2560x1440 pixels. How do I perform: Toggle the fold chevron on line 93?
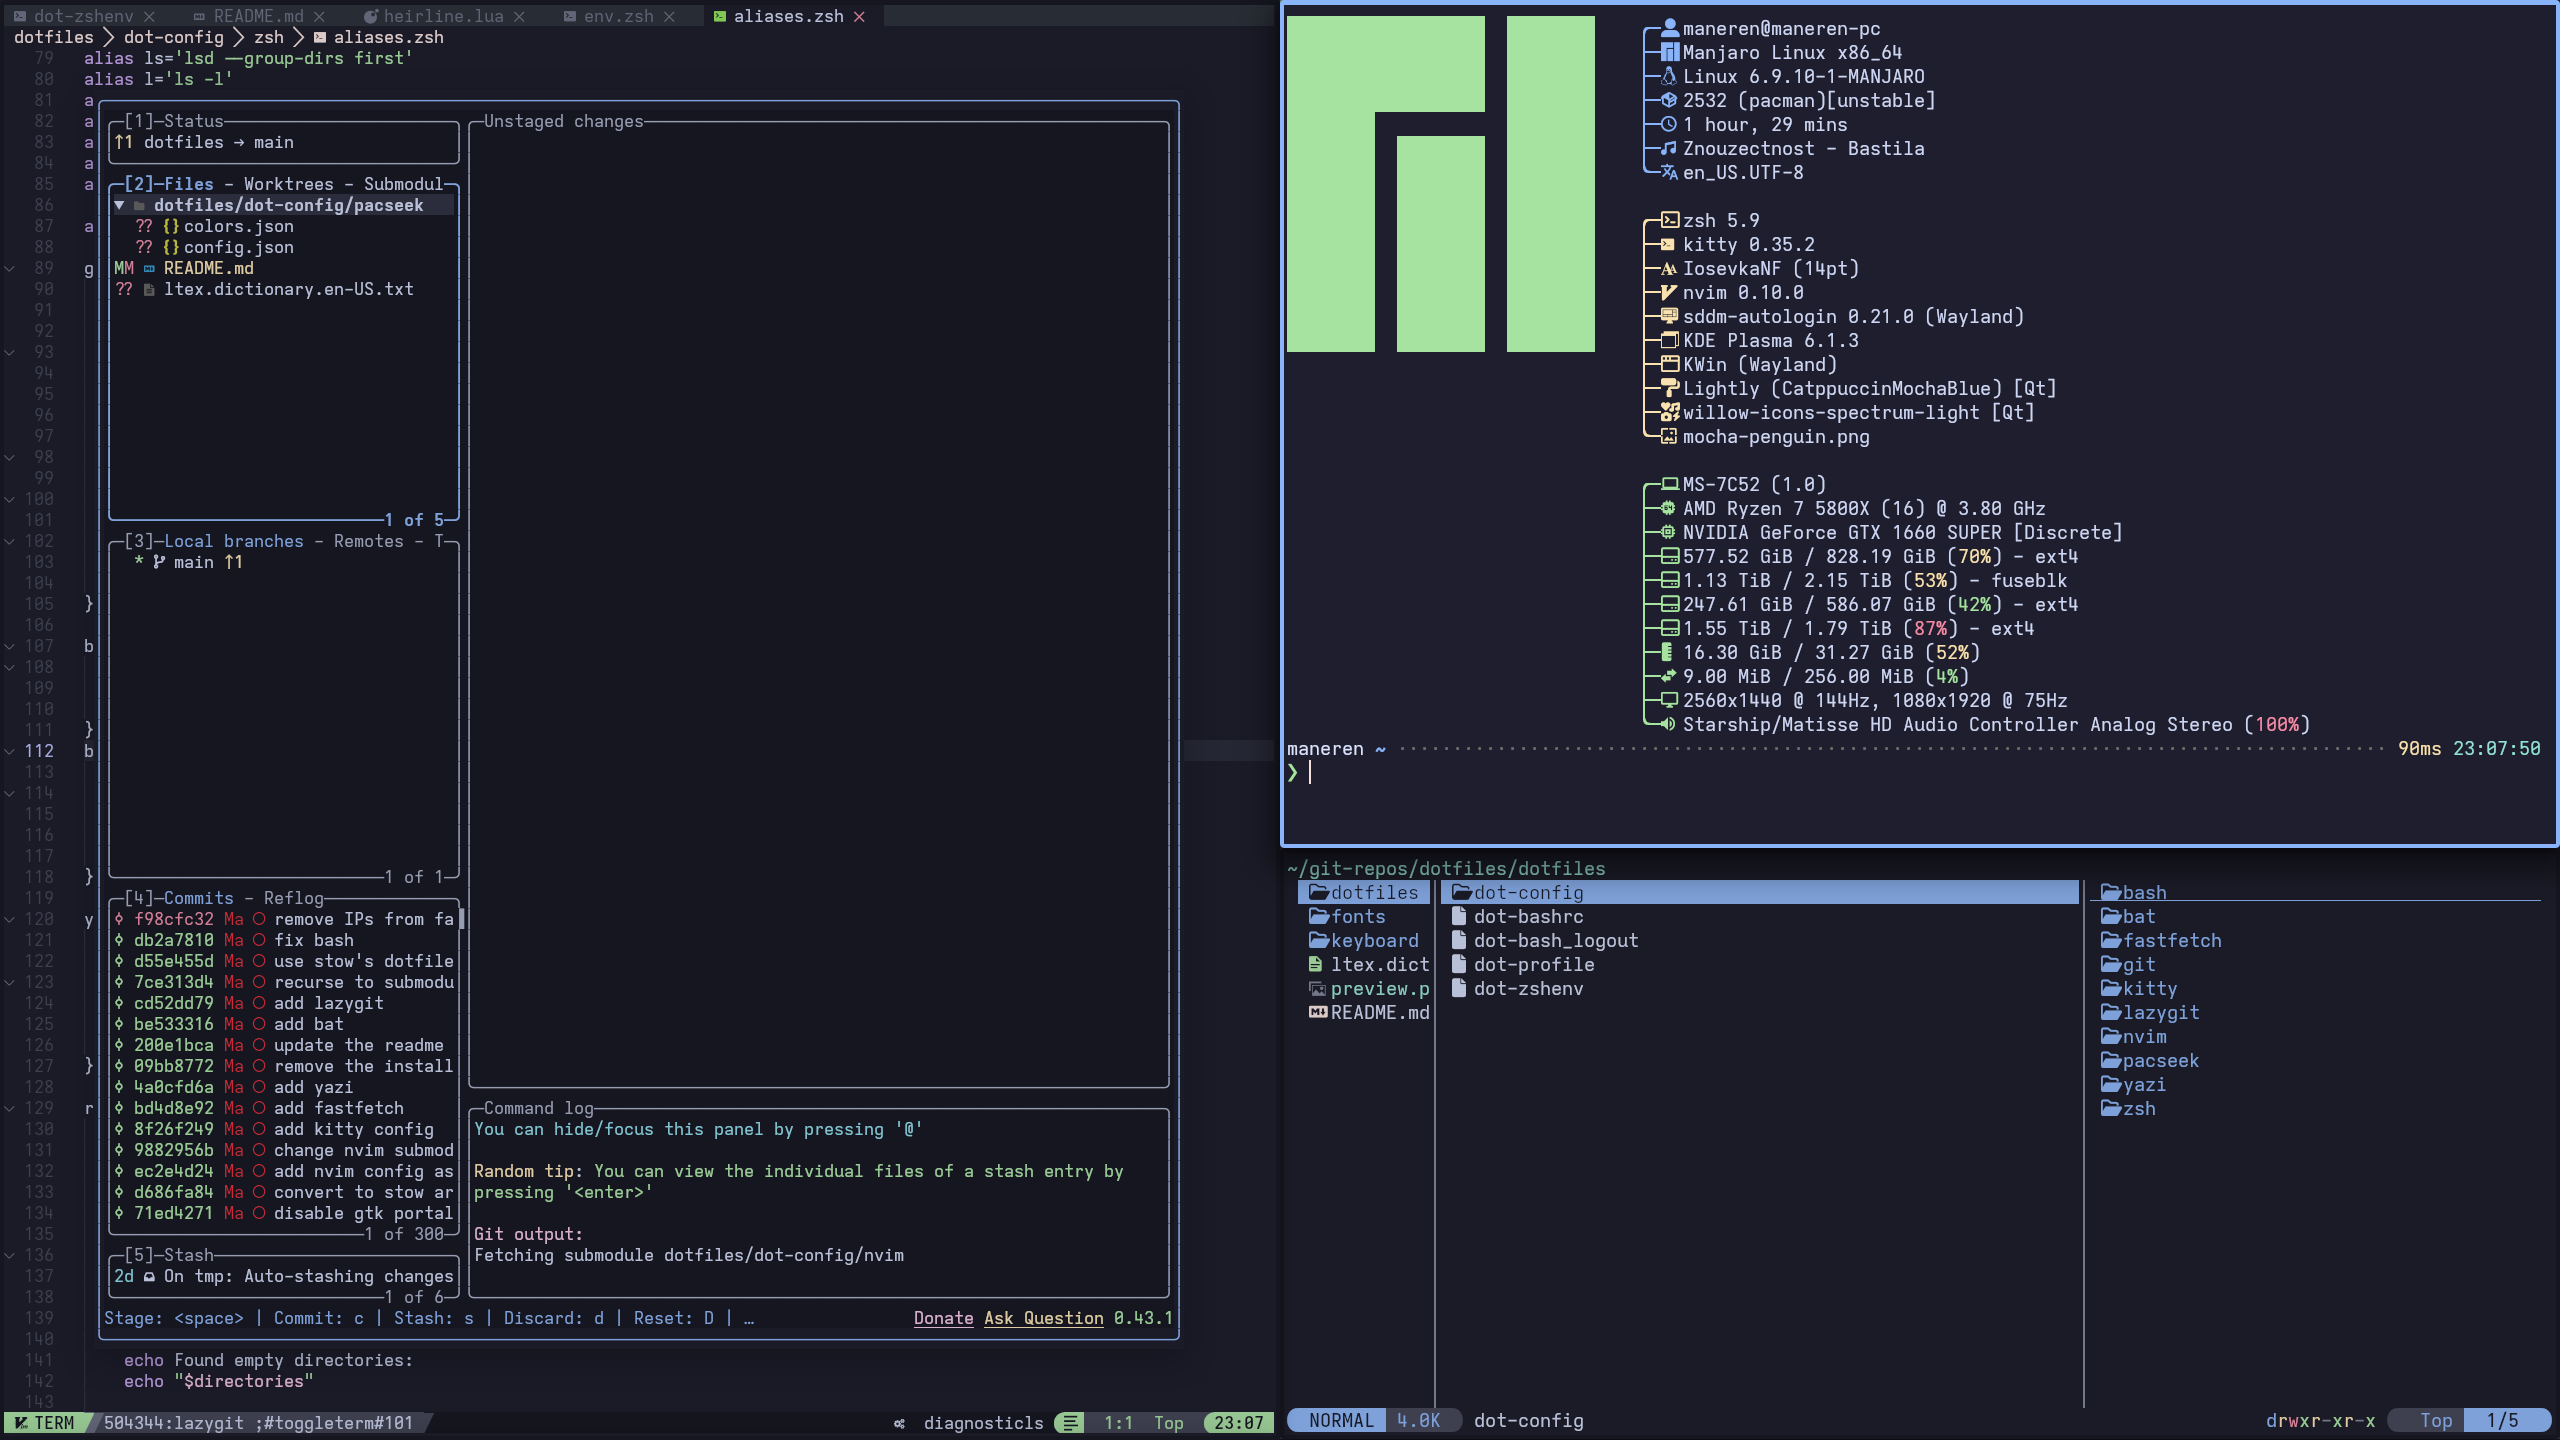(x=9, y=352)
